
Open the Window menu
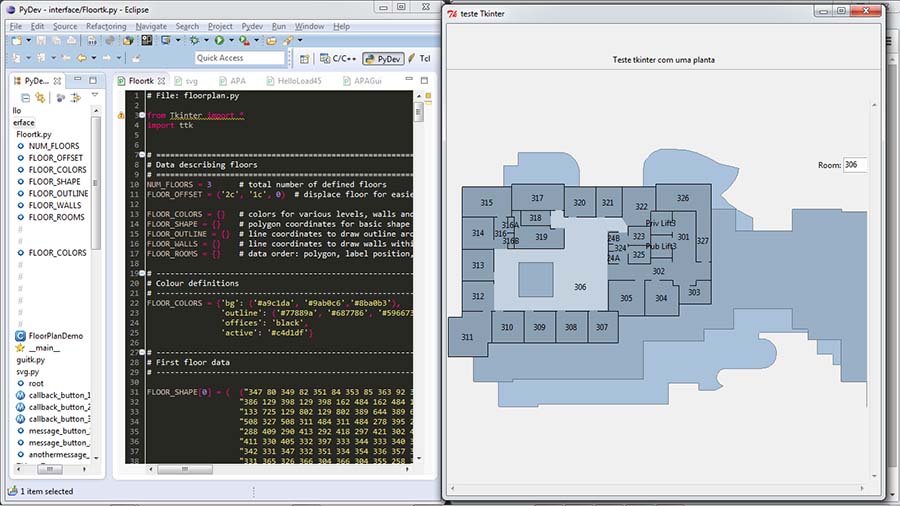pyautogui.click(x=309, y=26)
